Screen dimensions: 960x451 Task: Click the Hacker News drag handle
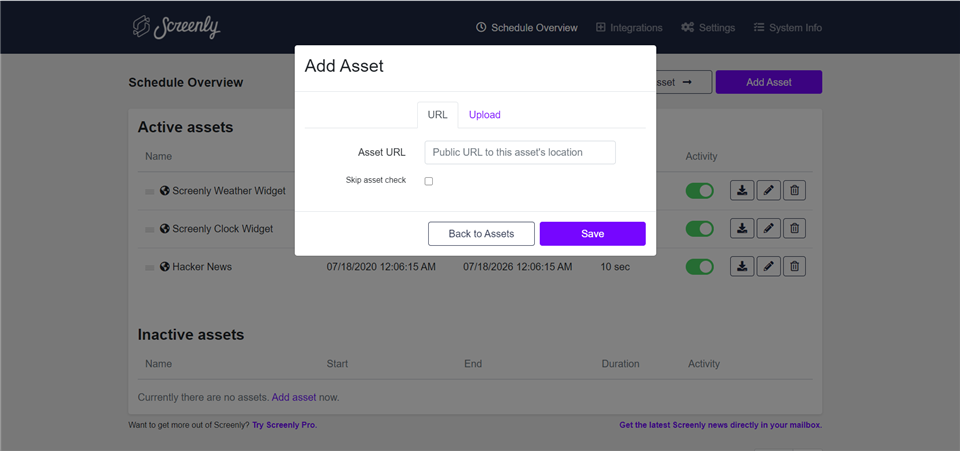150,267
